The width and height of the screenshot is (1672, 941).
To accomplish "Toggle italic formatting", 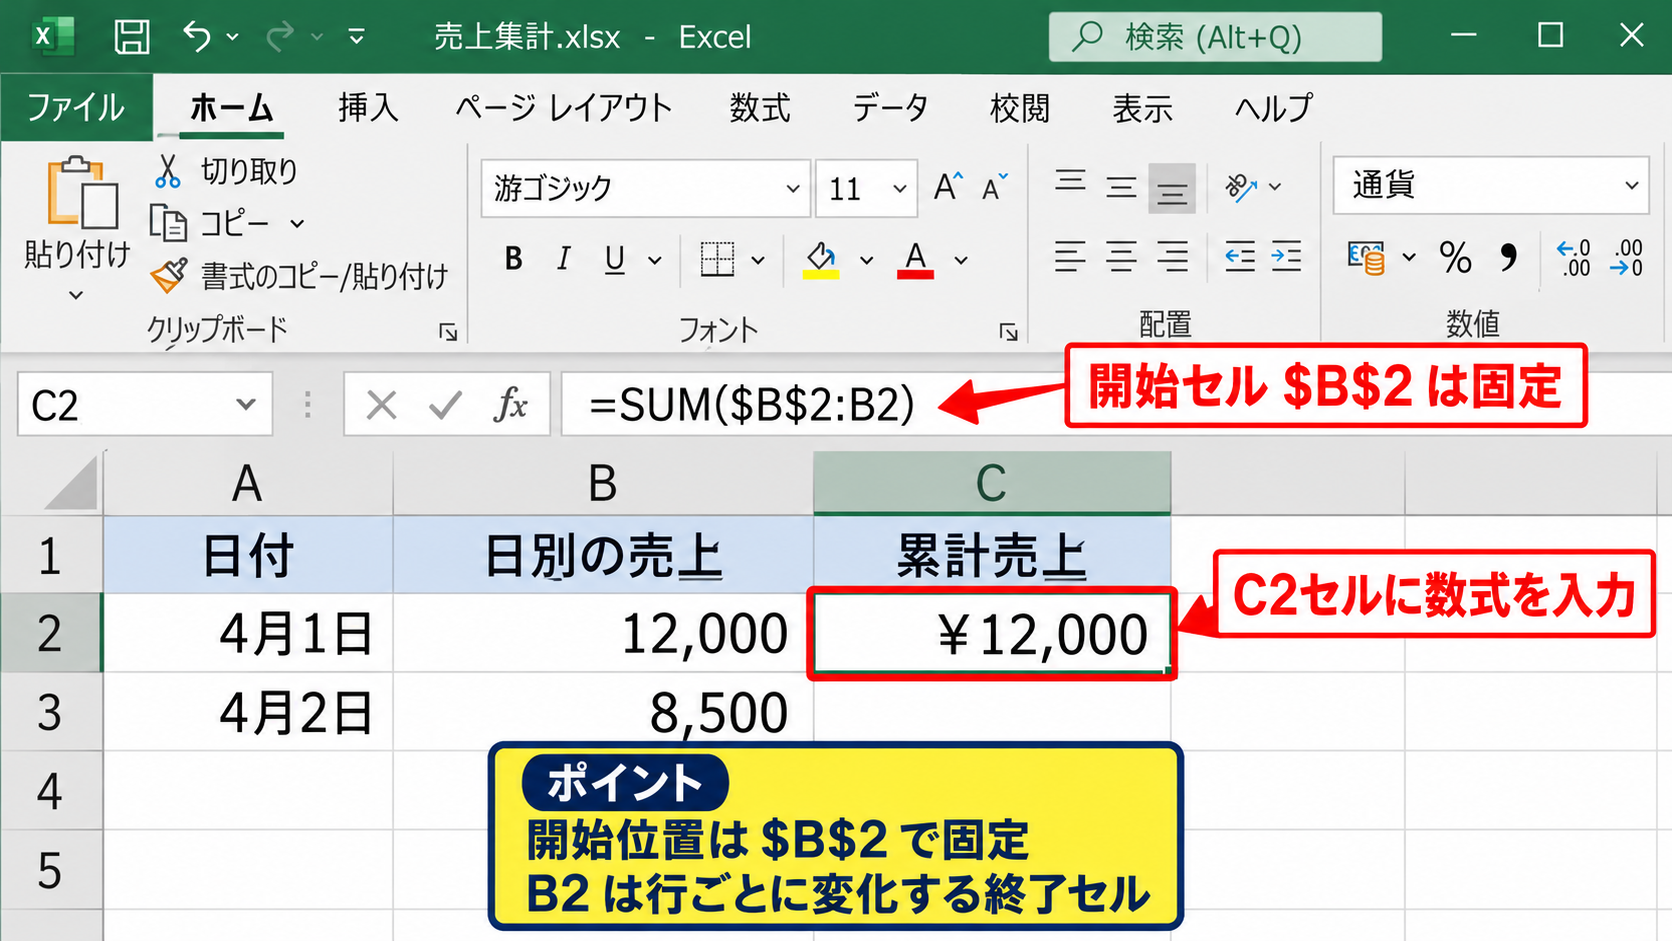I will [x=563, y=259].
